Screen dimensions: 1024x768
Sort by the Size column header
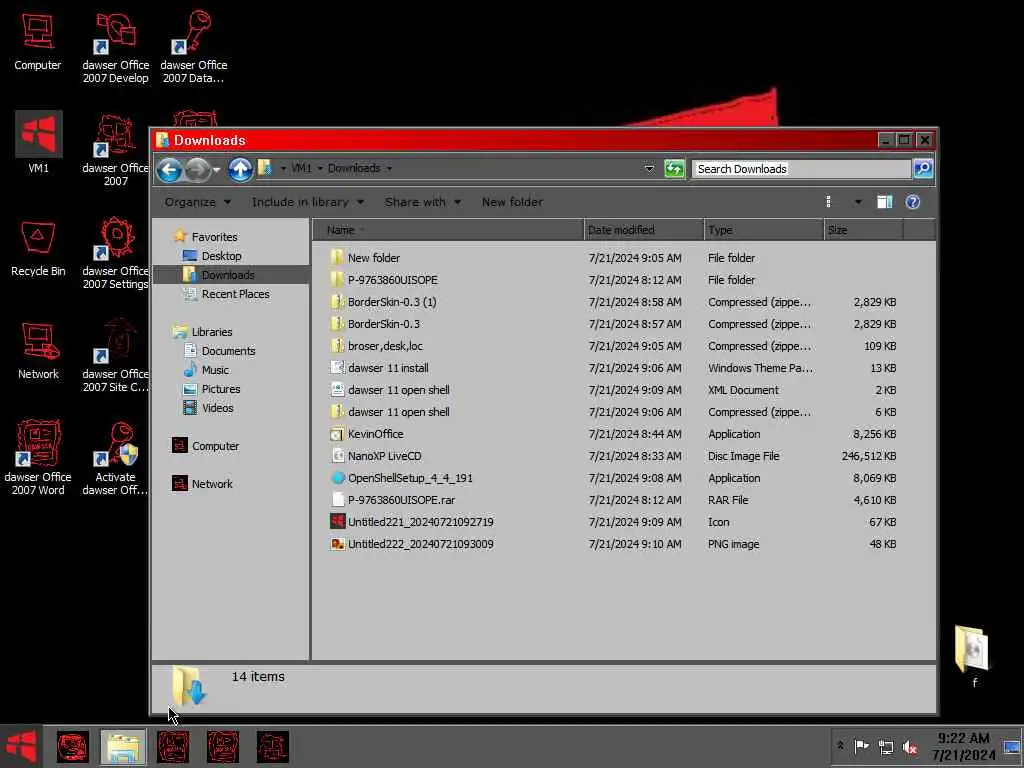[863, 230]
